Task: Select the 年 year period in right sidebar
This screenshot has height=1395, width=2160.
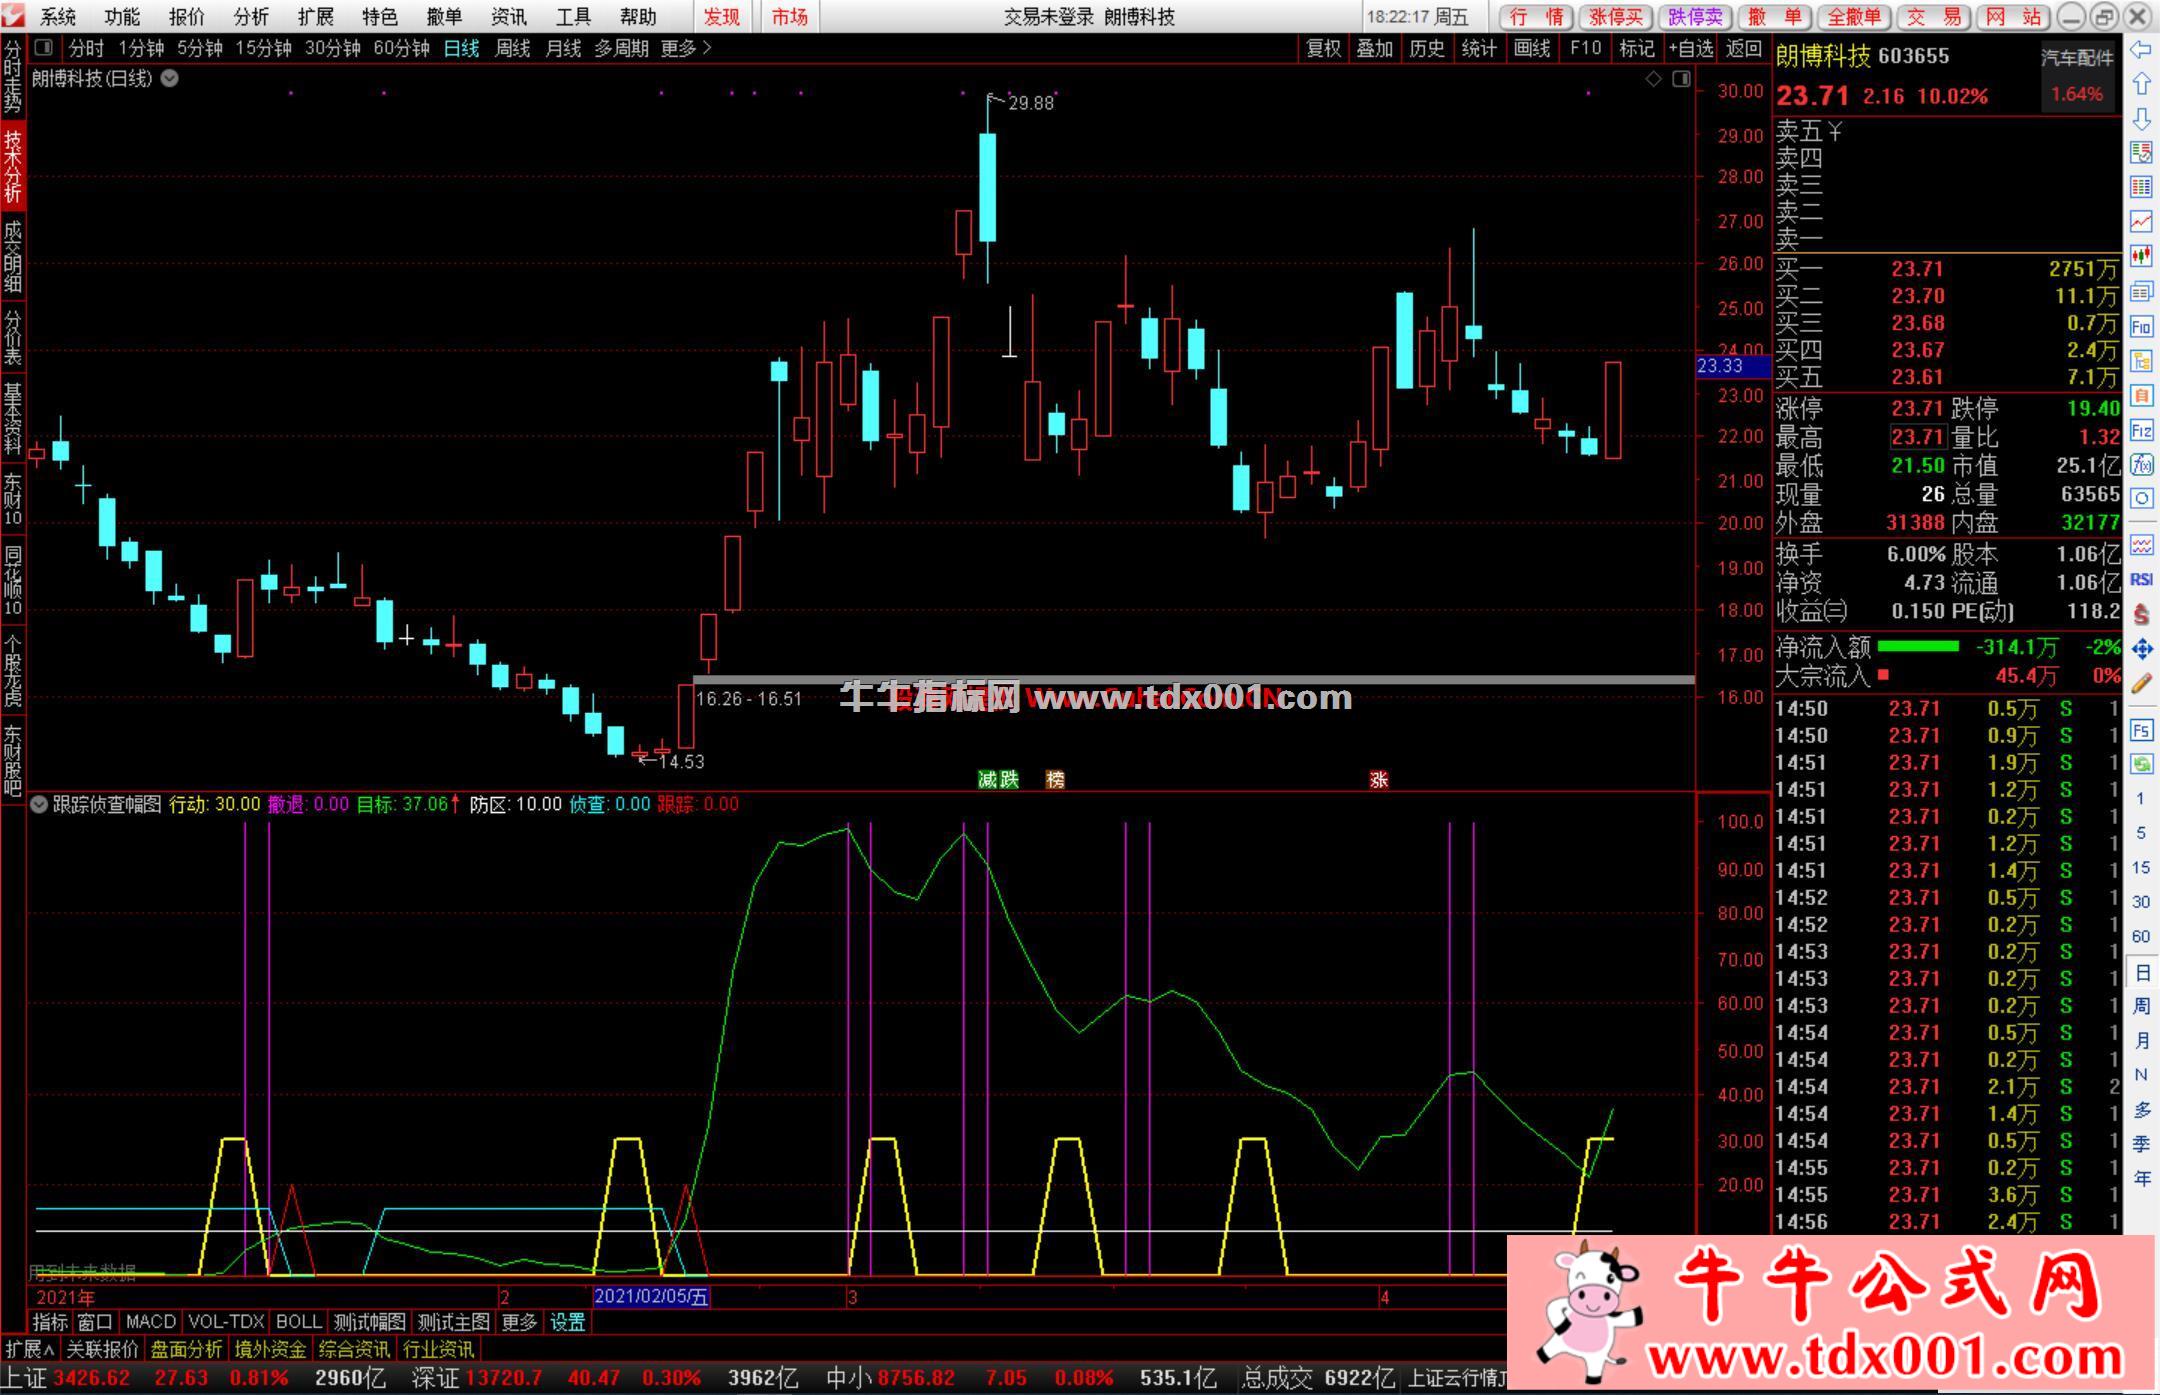Action: tap(2141, 1178)
